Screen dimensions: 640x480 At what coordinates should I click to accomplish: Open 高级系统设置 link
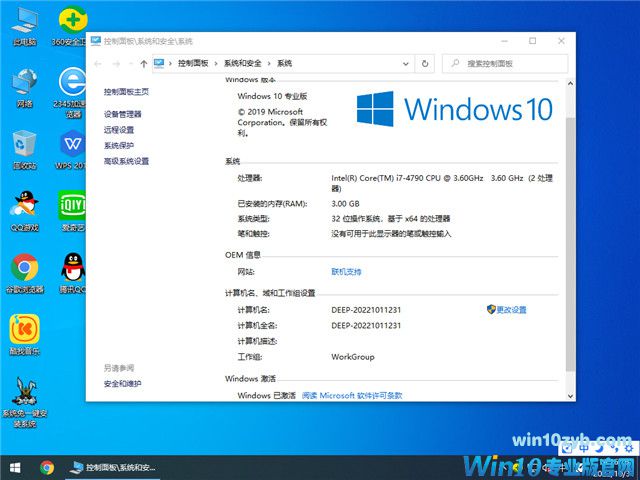pos(126,161)
